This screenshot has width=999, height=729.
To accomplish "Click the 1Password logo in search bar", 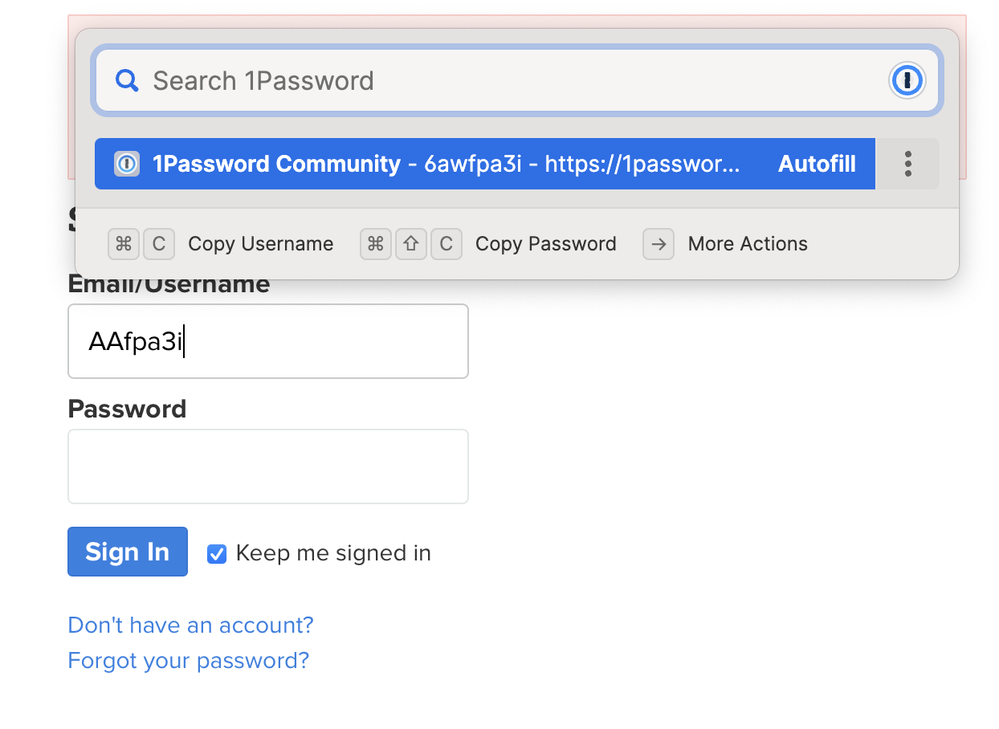I will click(906, 81).
